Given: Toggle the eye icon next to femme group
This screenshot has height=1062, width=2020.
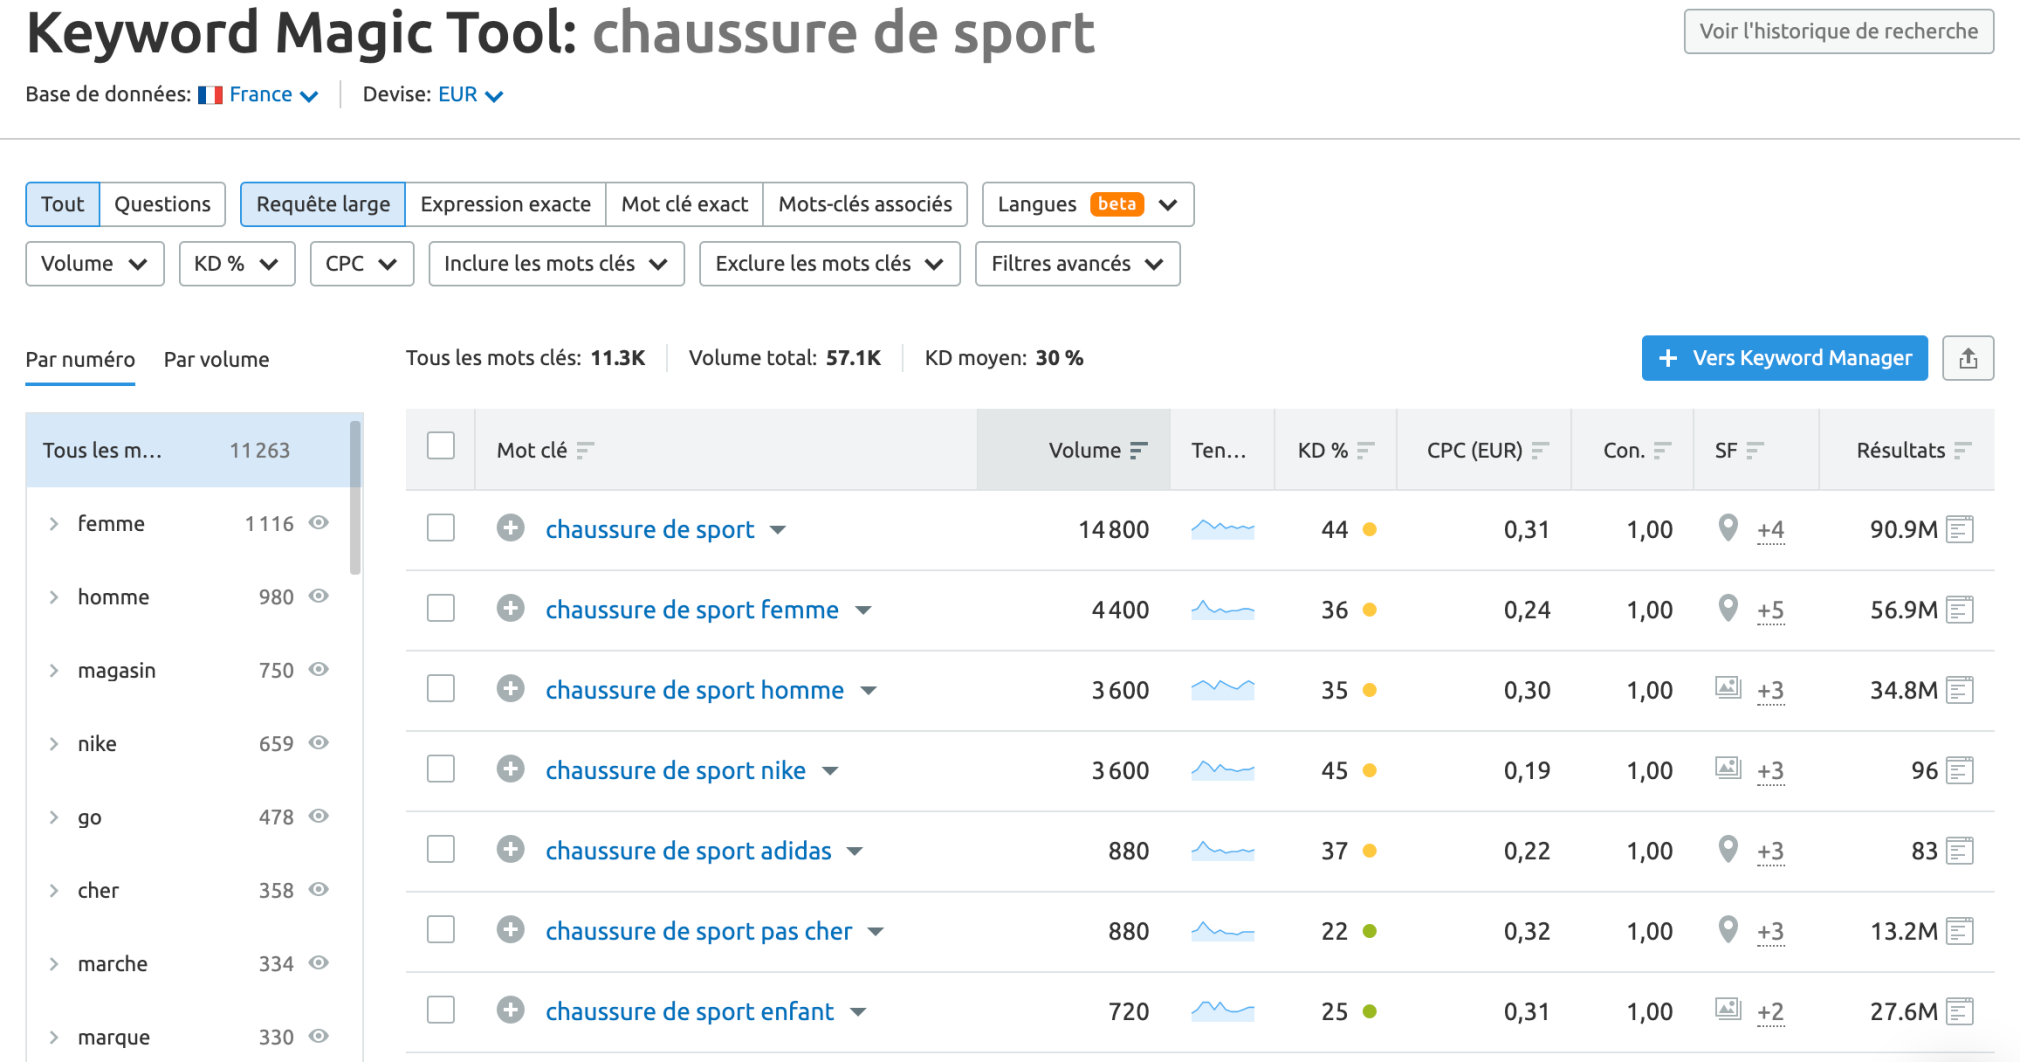Looking at the screenshot, I should point(318,522).
